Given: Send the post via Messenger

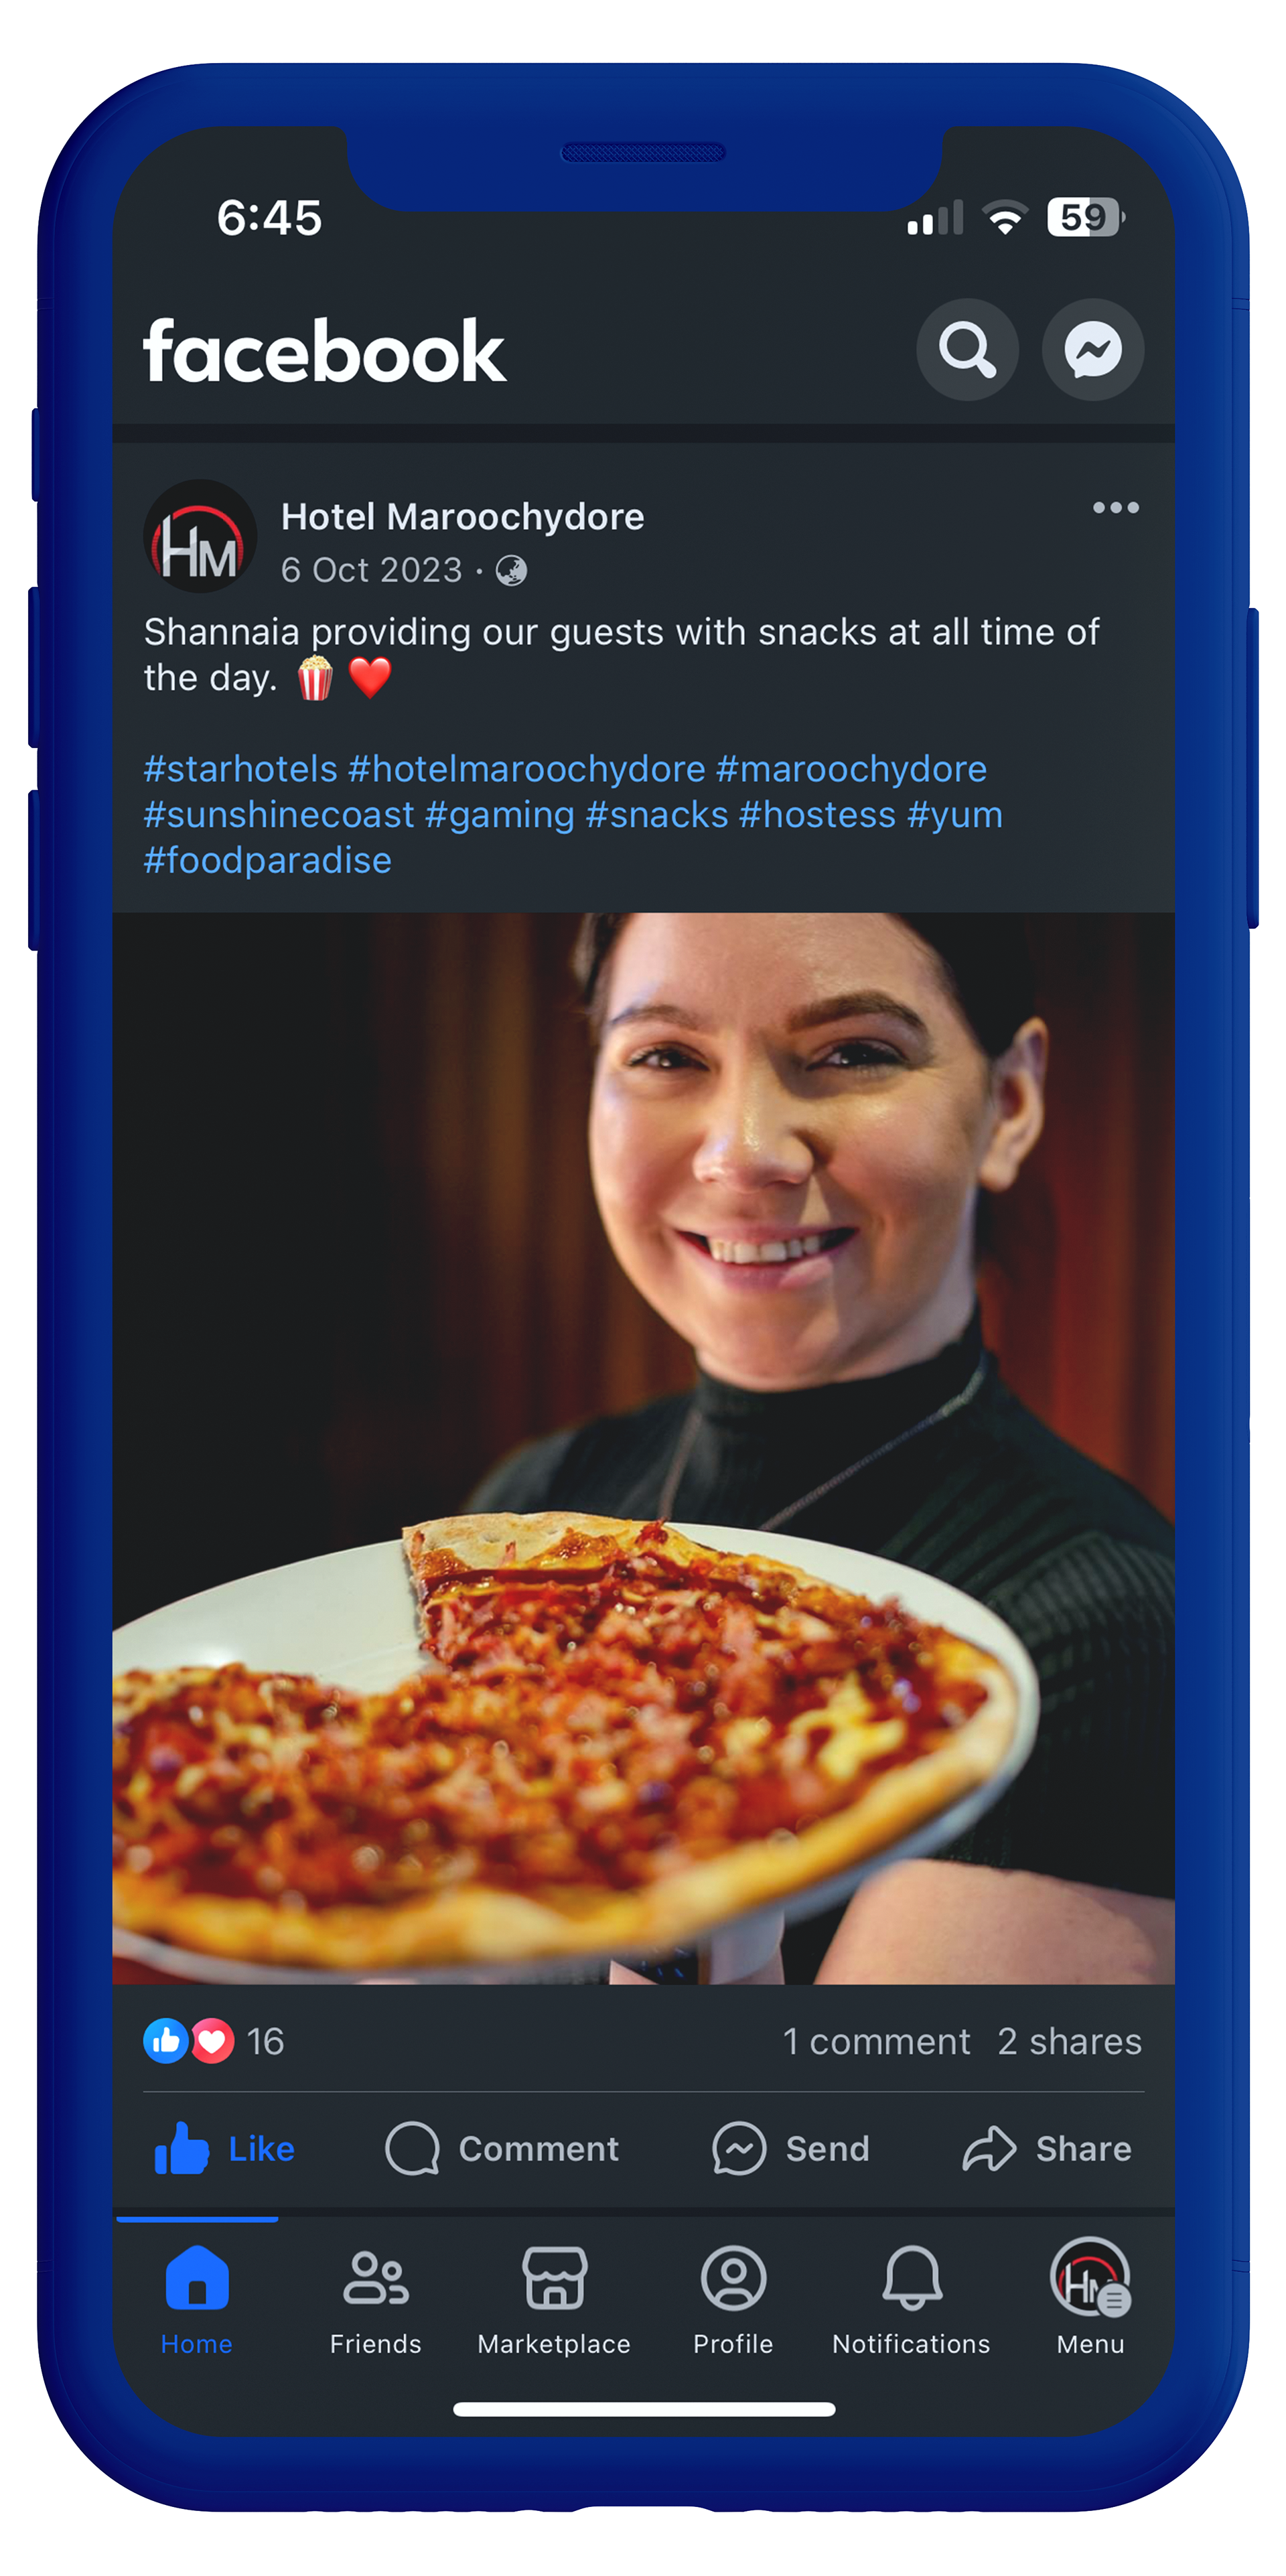Looking at the screenshot, I should point(790,2149).
